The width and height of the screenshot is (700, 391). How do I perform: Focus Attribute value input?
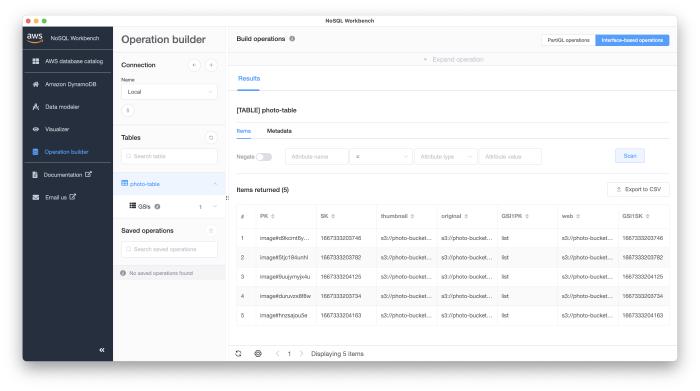pyautogui.click(x=510, y=157)
